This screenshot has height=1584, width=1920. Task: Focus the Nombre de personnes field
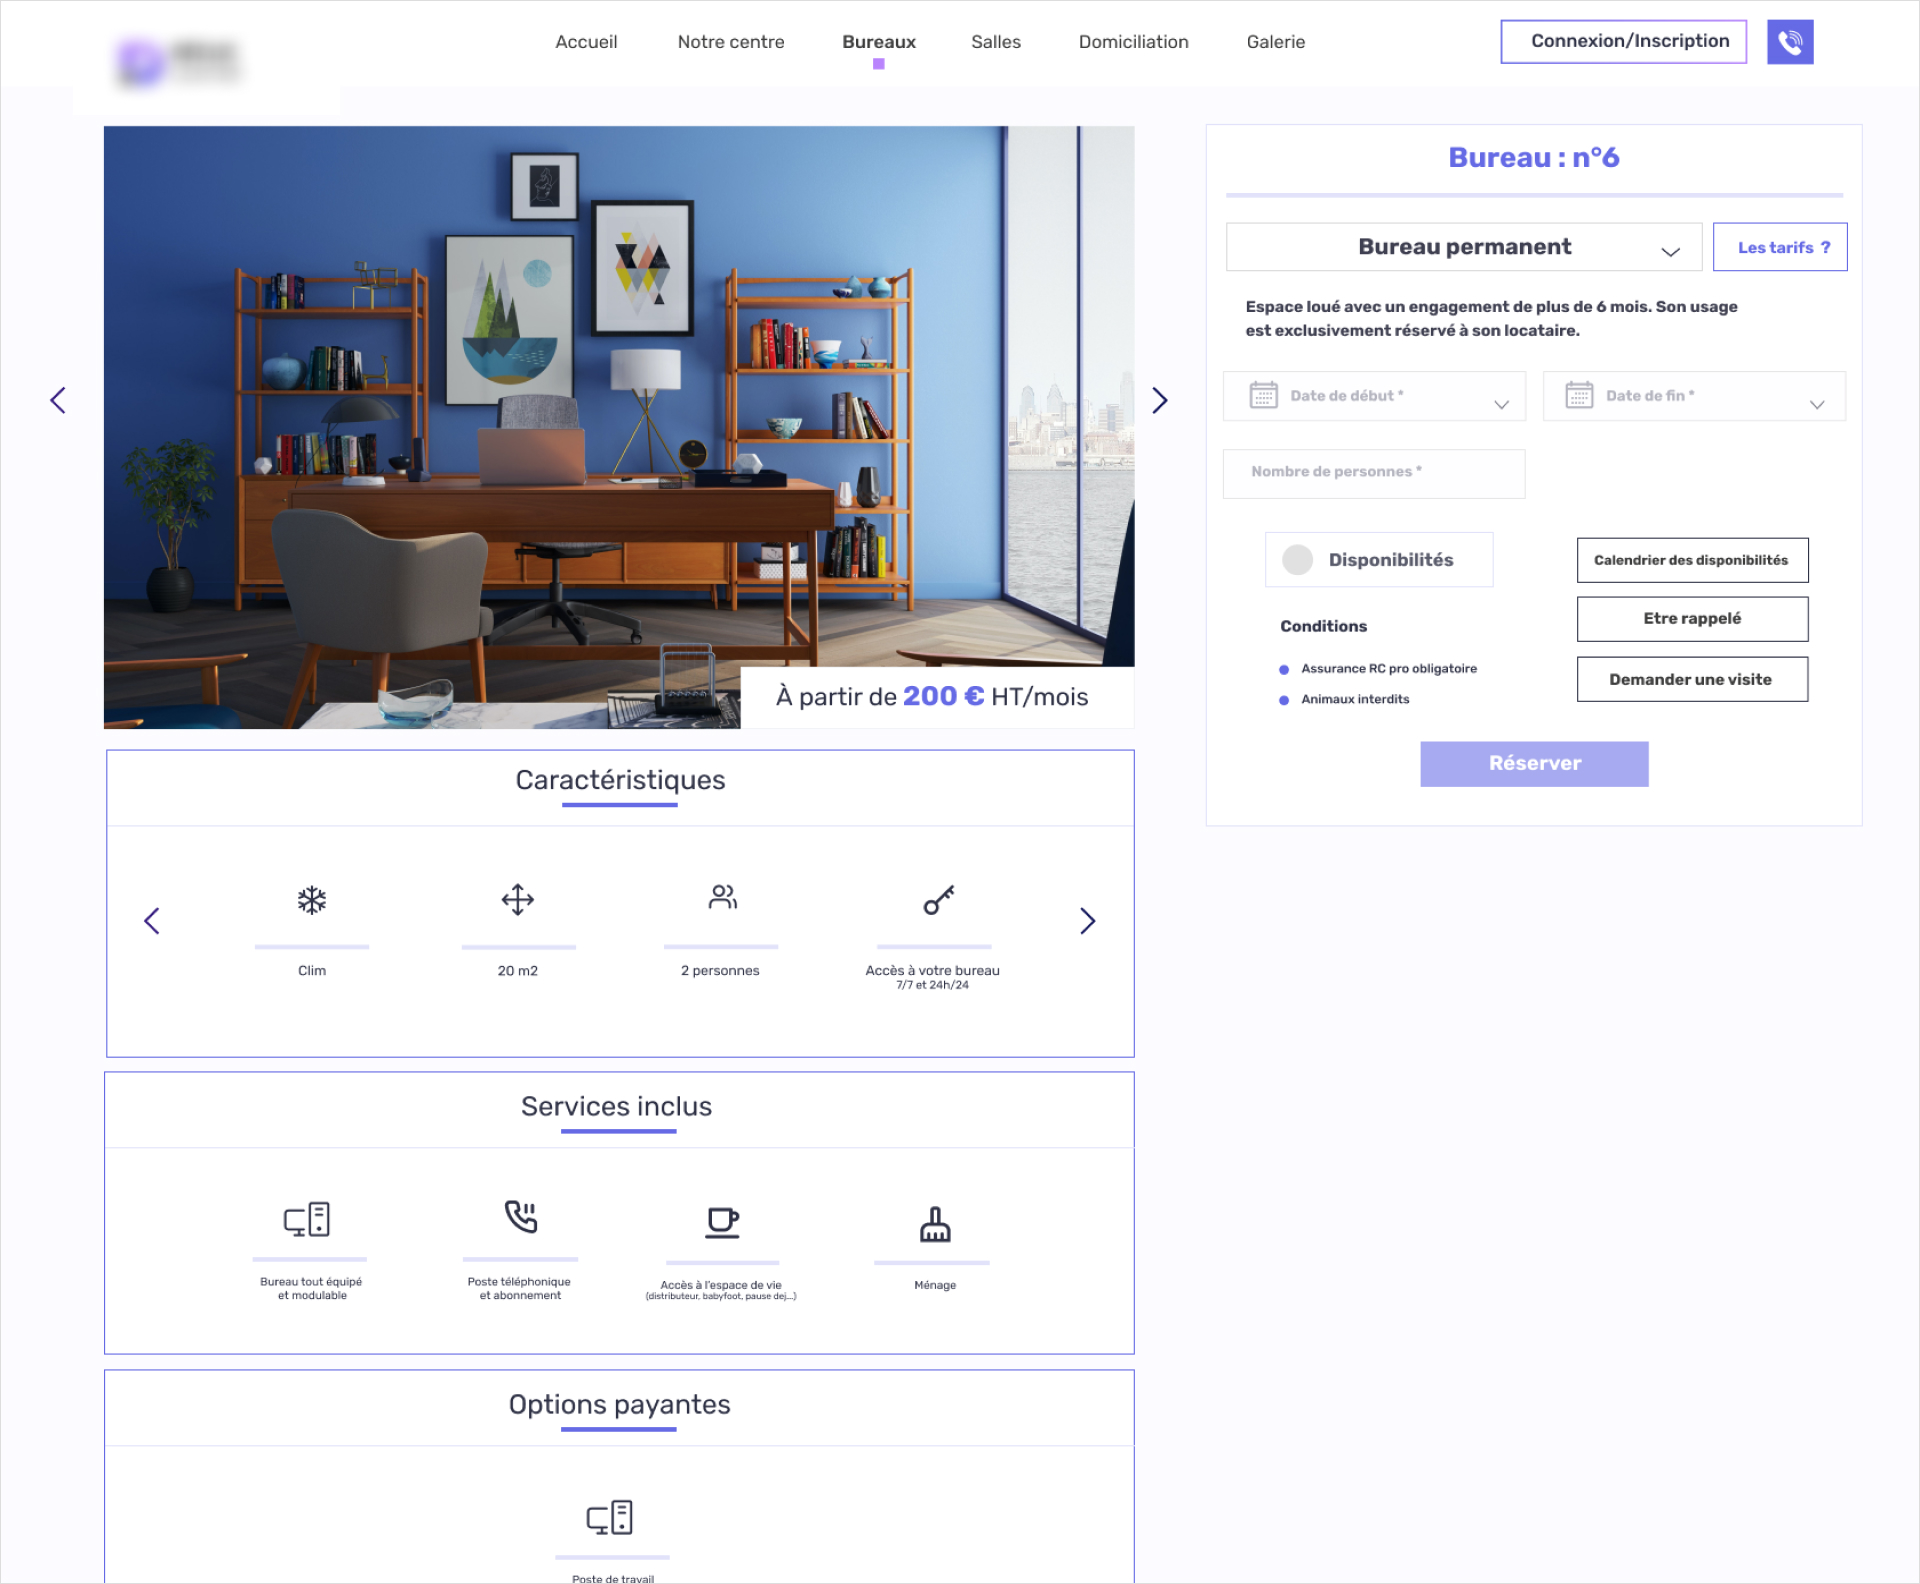(1374, 473)
